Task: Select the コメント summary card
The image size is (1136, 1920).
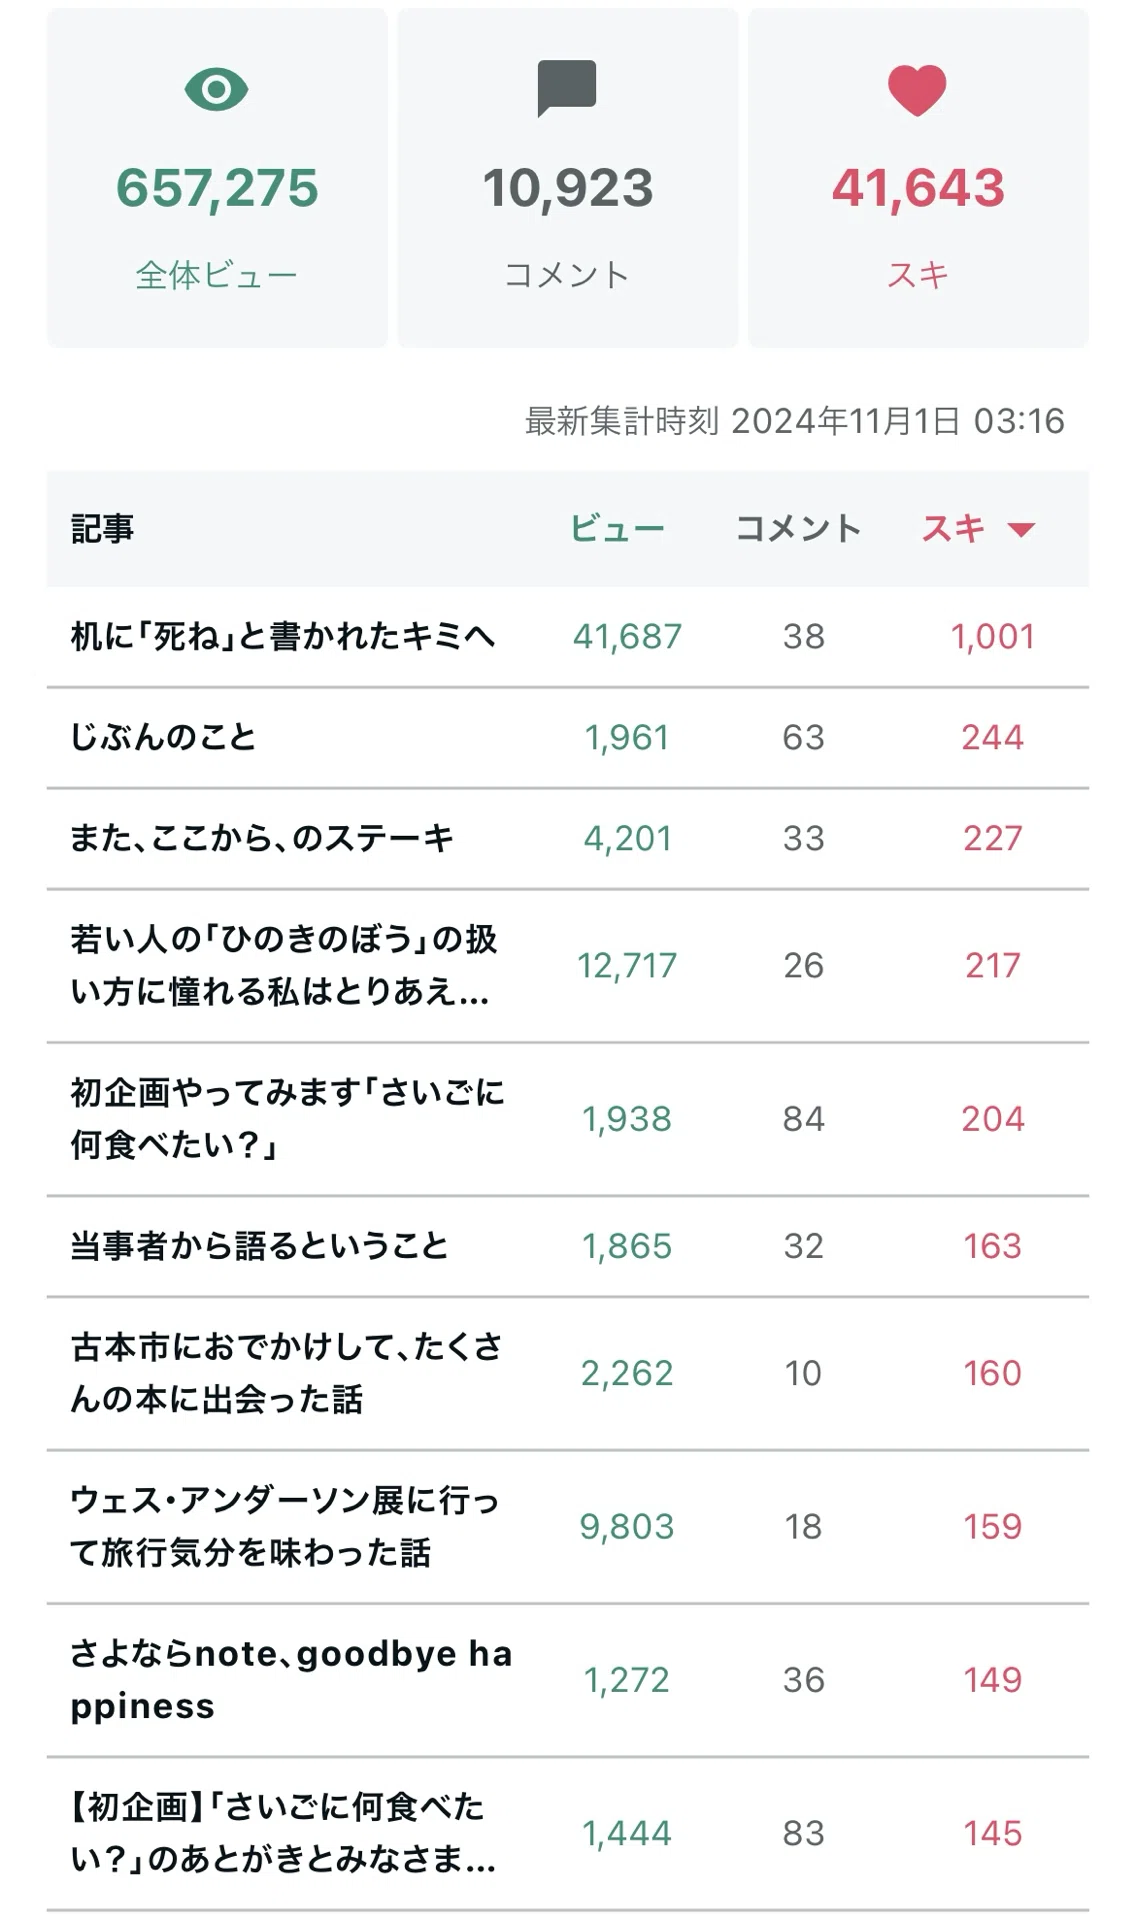Action: click(x=568, y=178)
